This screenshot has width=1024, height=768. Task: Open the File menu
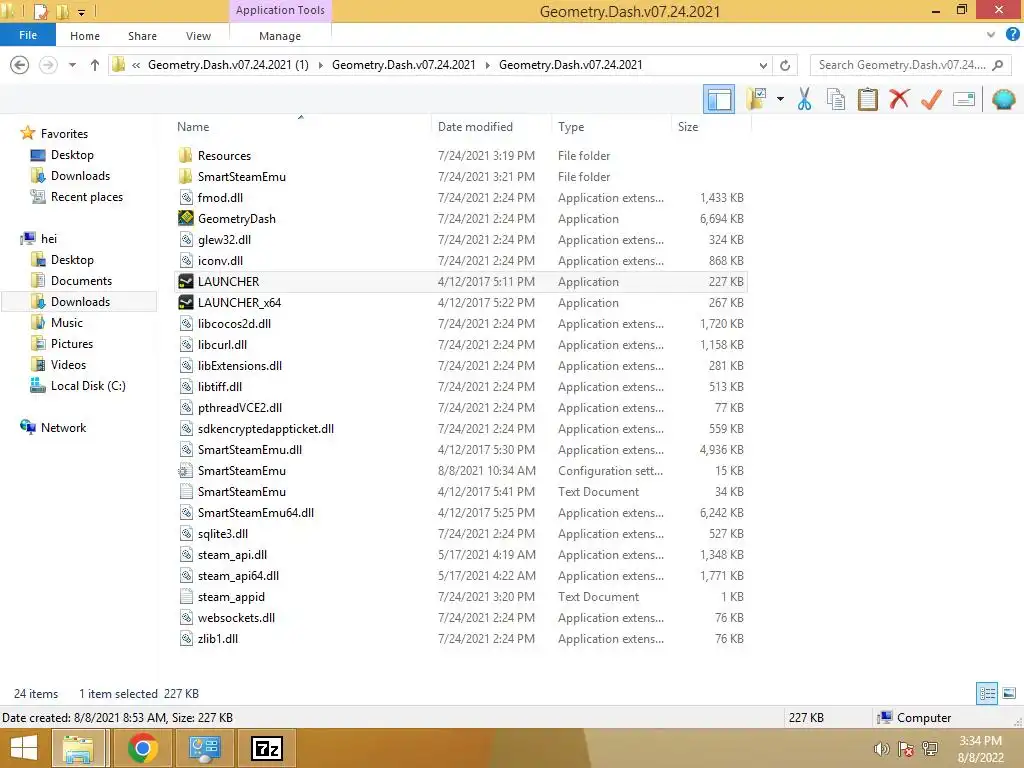click(x=27, y=35)
